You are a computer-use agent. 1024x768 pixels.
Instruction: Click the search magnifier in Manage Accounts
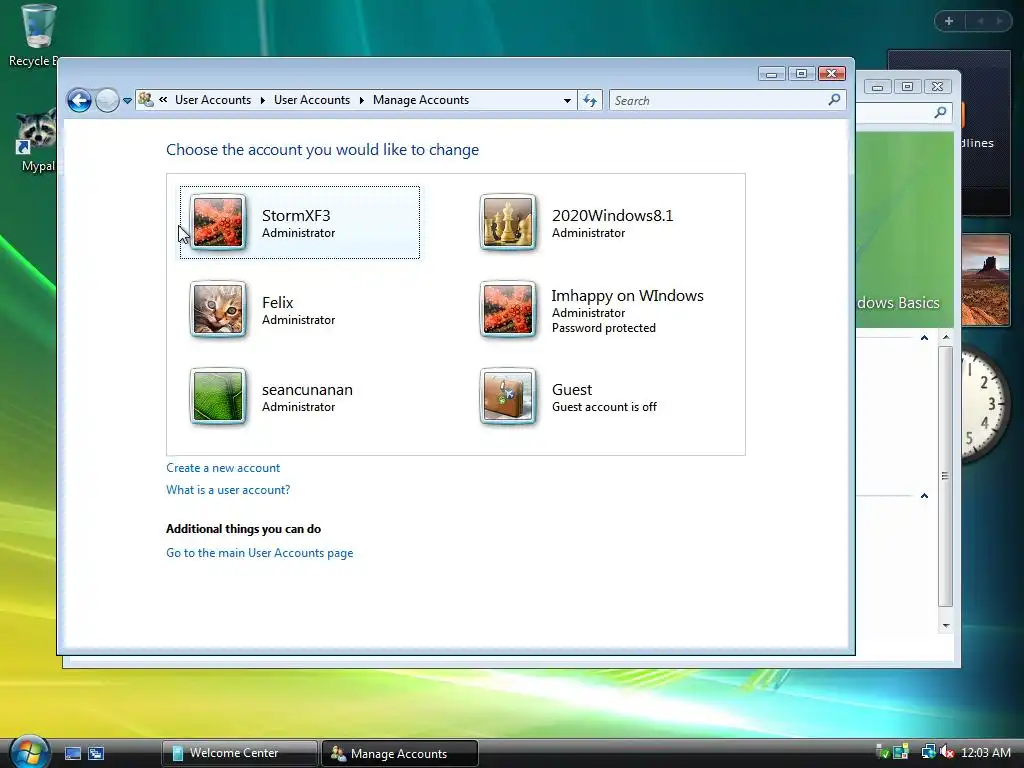834,100
